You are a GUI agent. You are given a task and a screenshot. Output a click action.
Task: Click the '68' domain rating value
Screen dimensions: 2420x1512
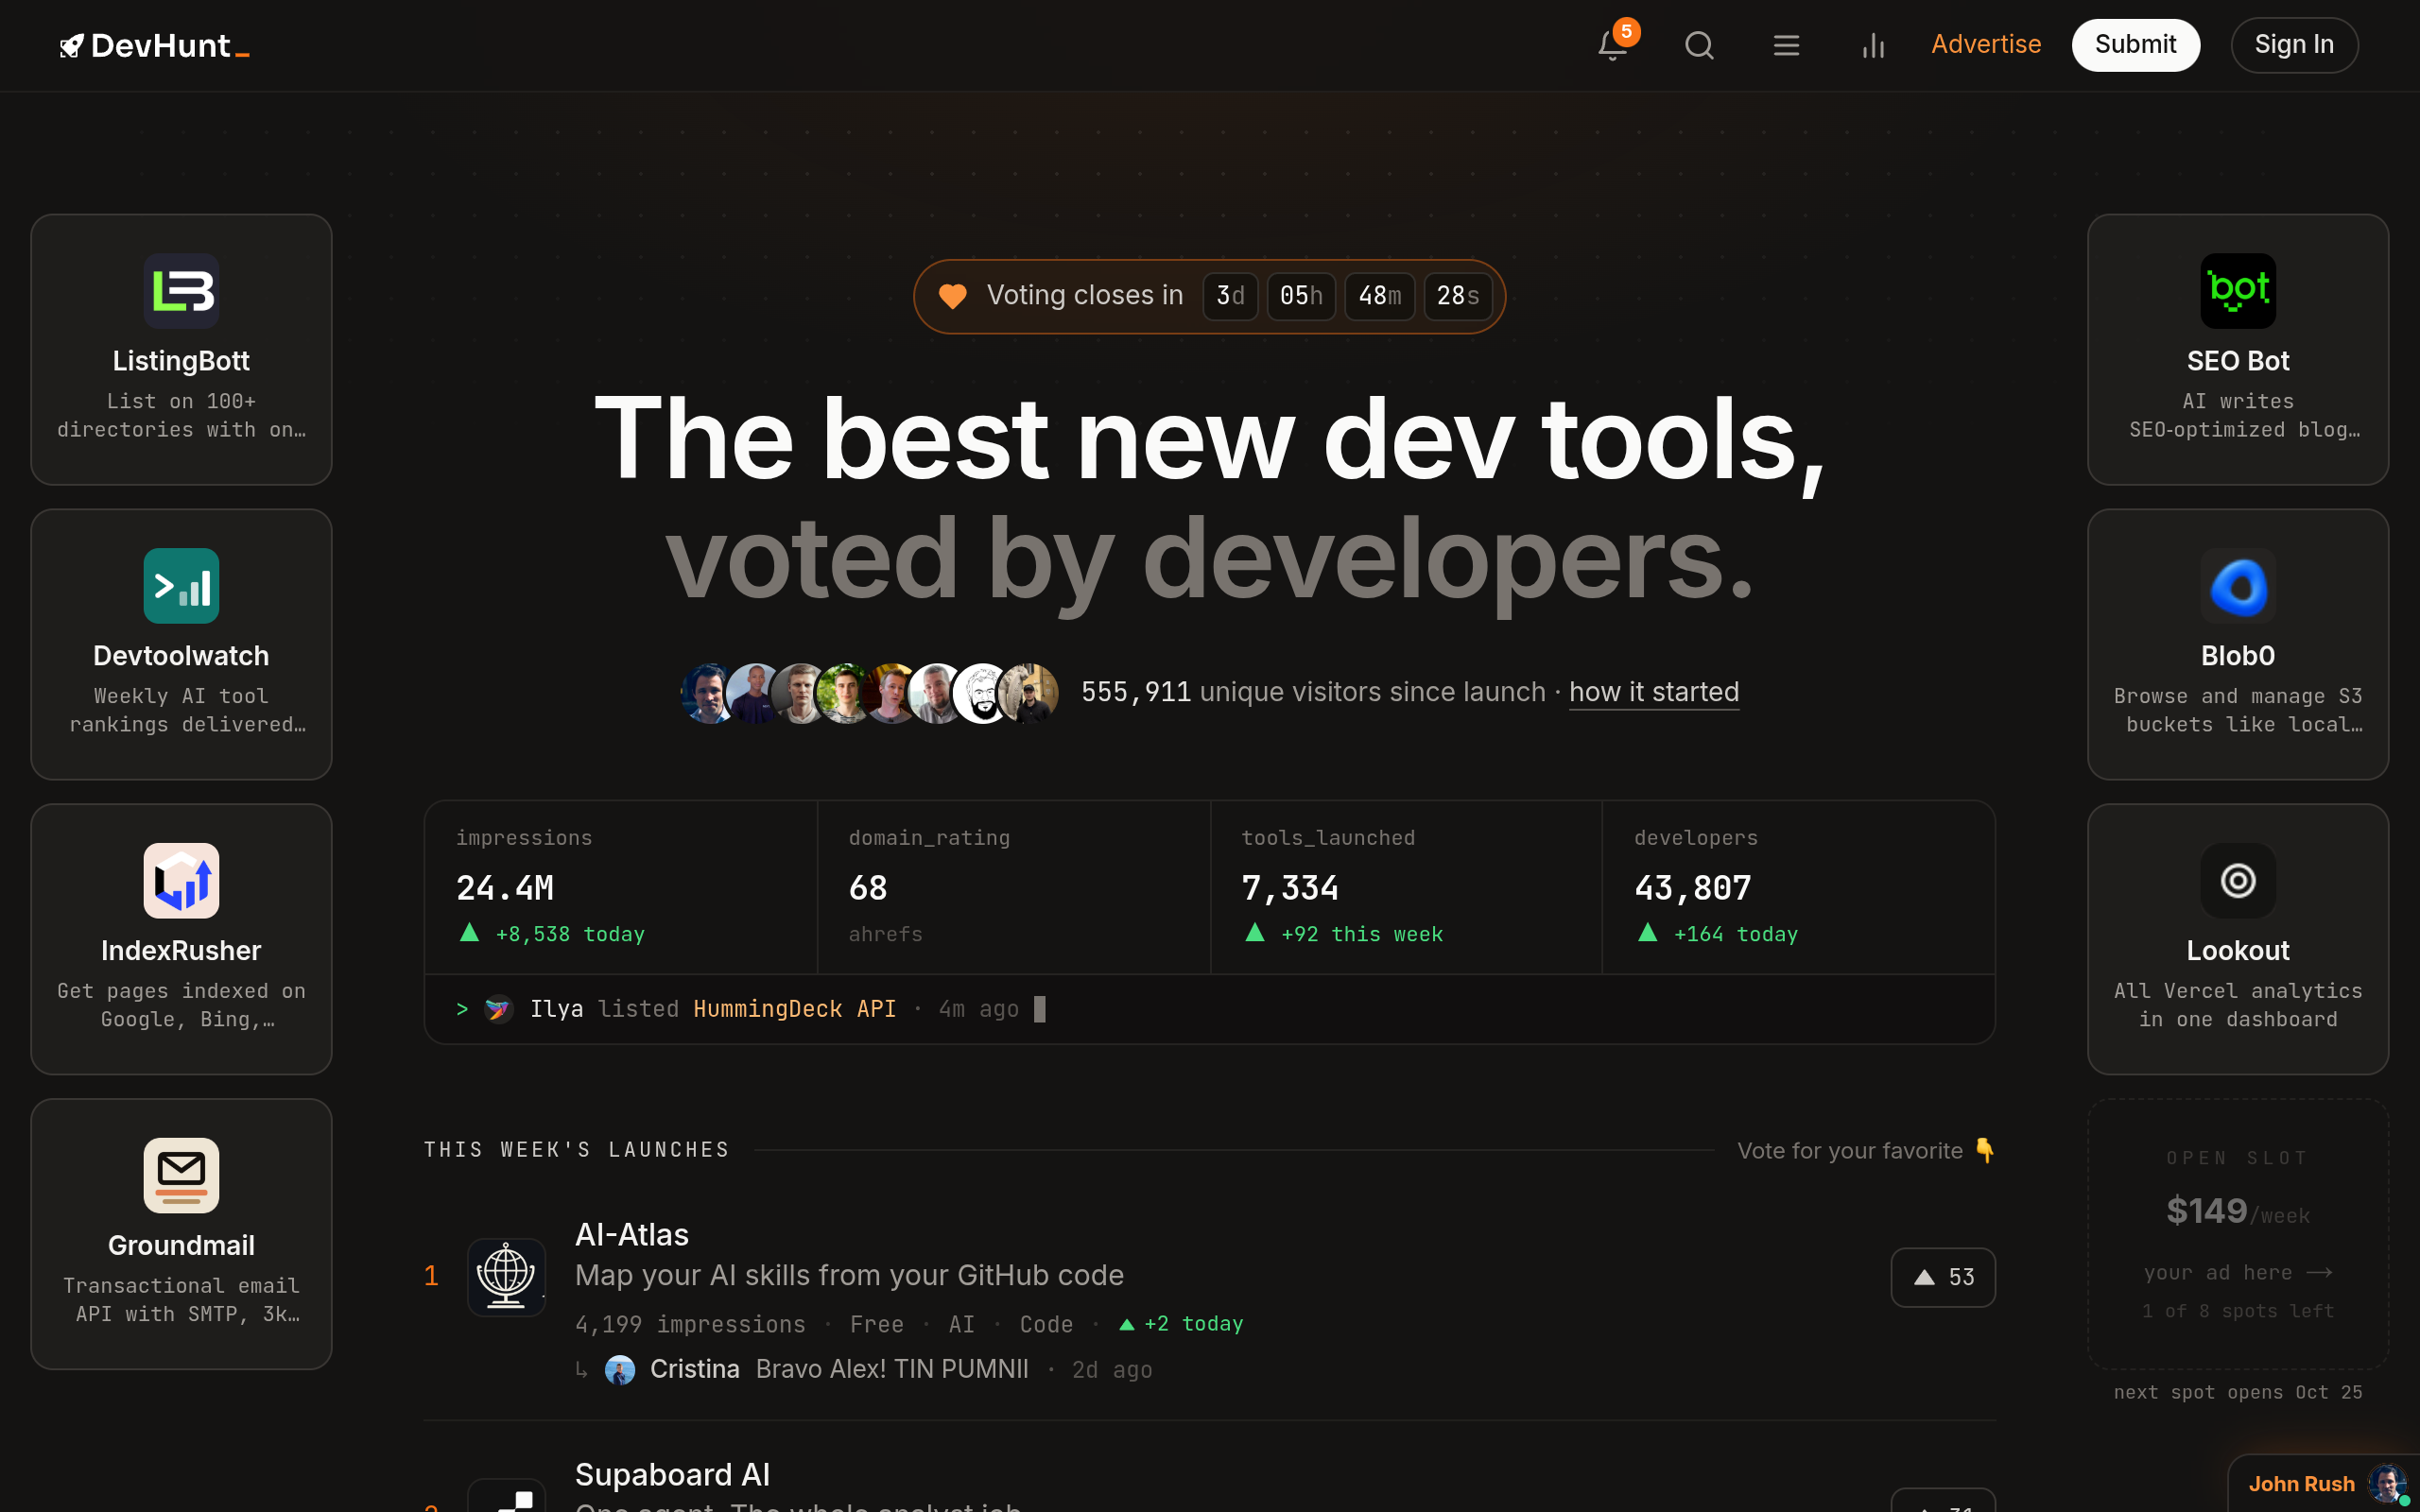(868, 888)
